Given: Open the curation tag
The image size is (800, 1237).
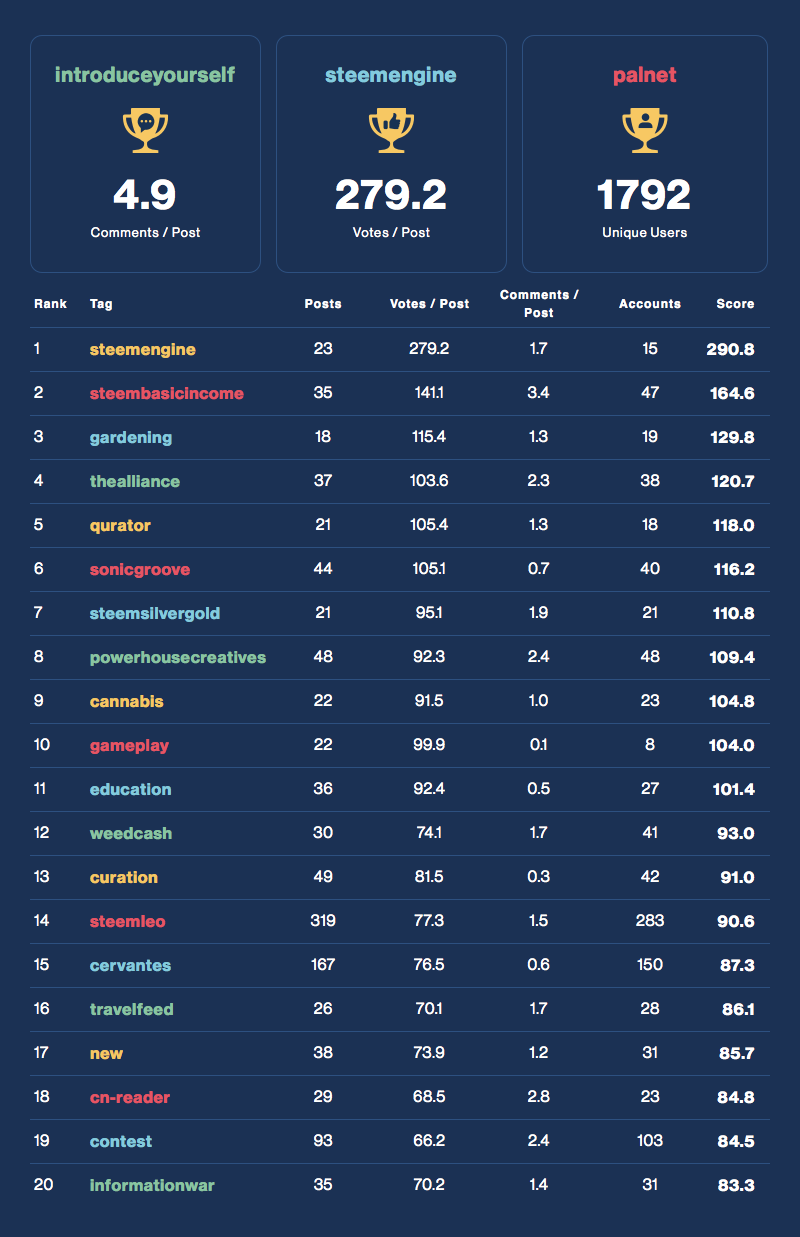Looking at the screenshot, I should 124,877.
